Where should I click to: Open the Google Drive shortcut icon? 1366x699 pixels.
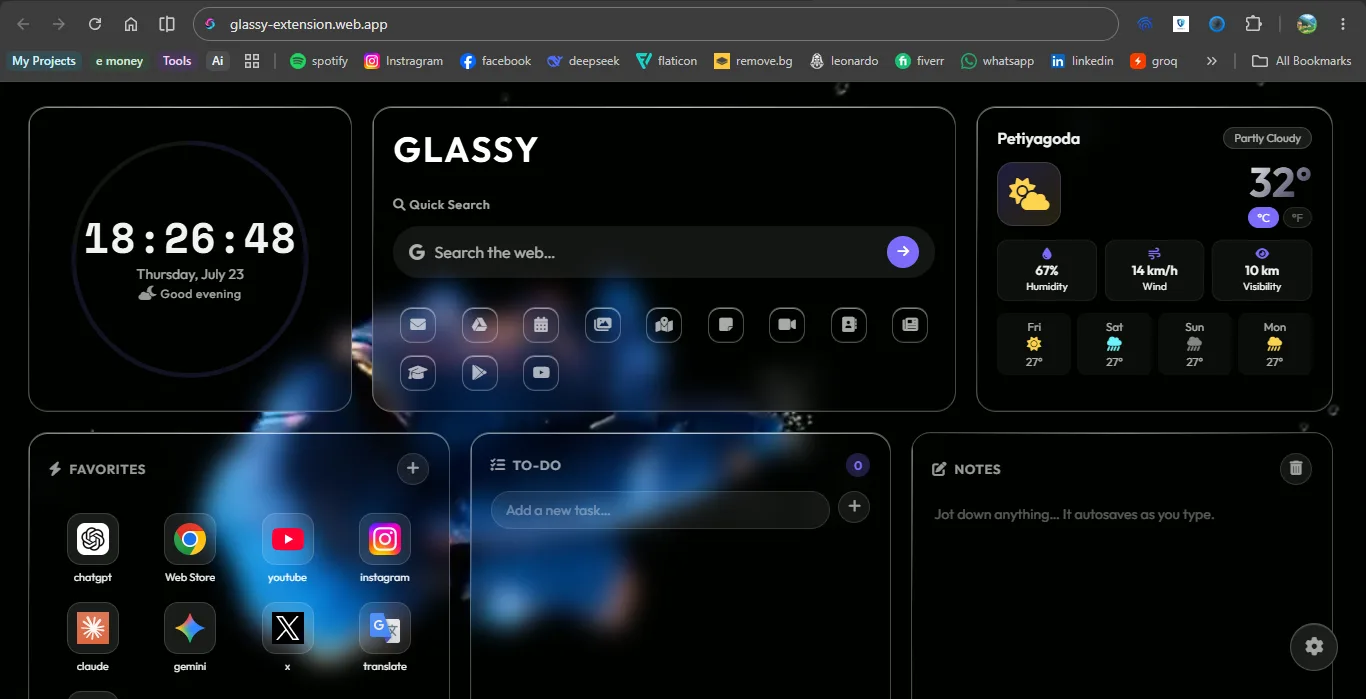tap(480, 324)
